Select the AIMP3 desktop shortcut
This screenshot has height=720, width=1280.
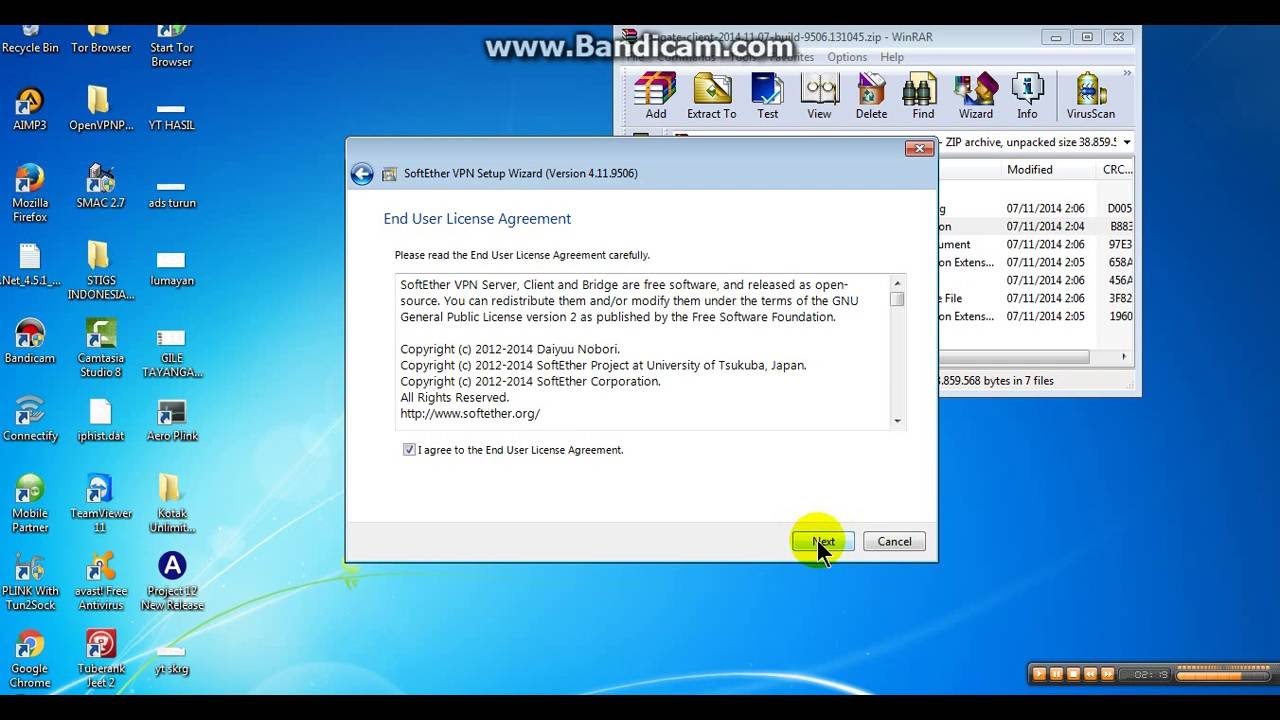point(30,109)
